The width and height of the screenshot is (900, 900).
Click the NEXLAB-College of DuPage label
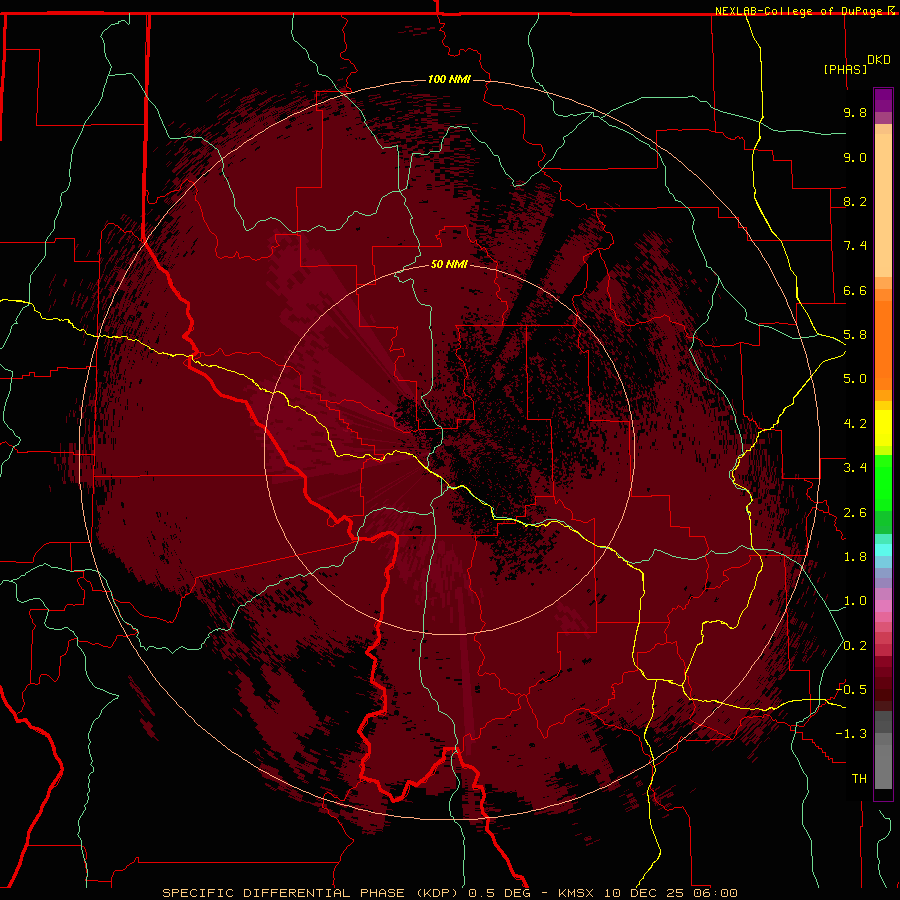pos(801,11)
